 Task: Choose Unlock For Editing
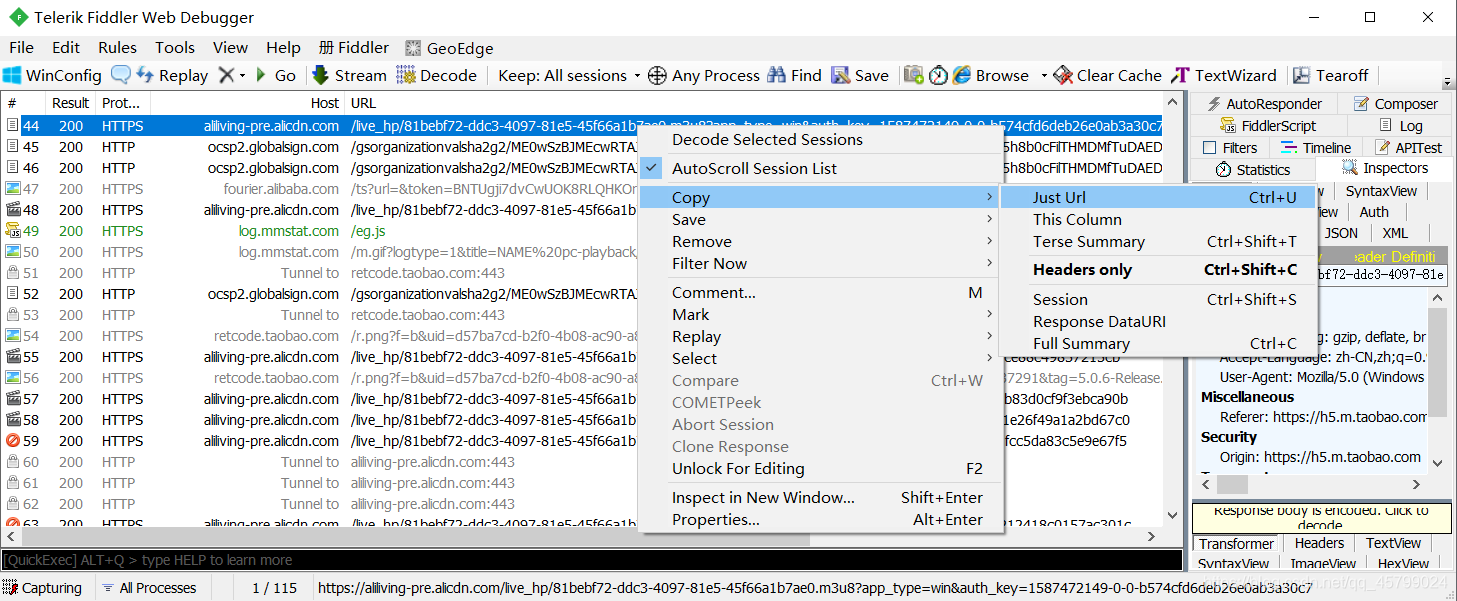[x=820, y=469]
